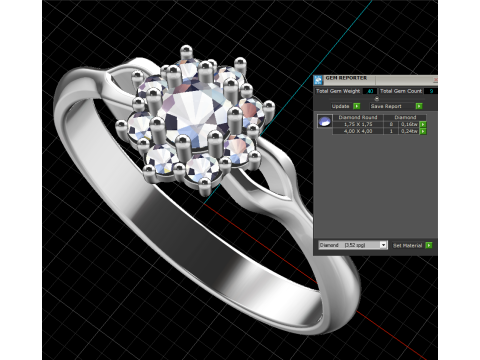Click the Diamond Round header cell
The height and width of the screenshot is (360, 480).
(358, 117)
